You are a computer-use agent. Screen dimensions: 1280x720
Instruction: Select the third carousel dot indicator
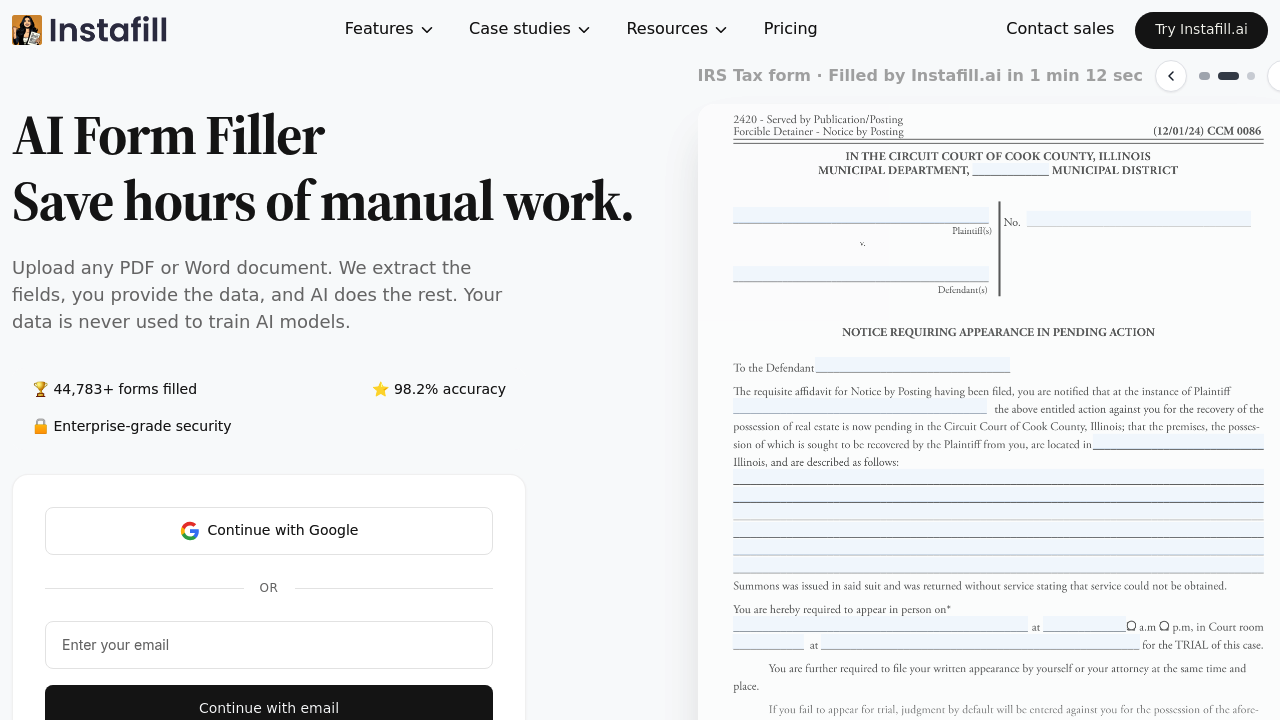point(1251,76)
